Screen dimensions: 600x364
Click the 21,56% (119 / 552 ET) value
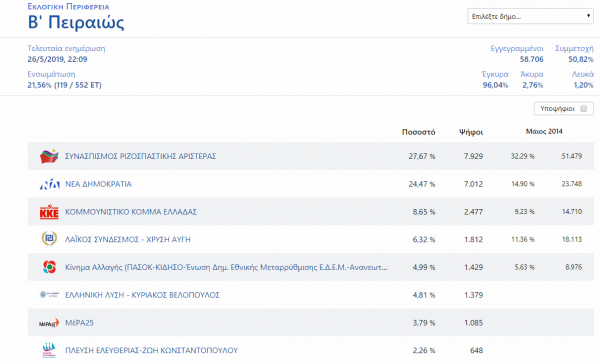click(64, 85)
